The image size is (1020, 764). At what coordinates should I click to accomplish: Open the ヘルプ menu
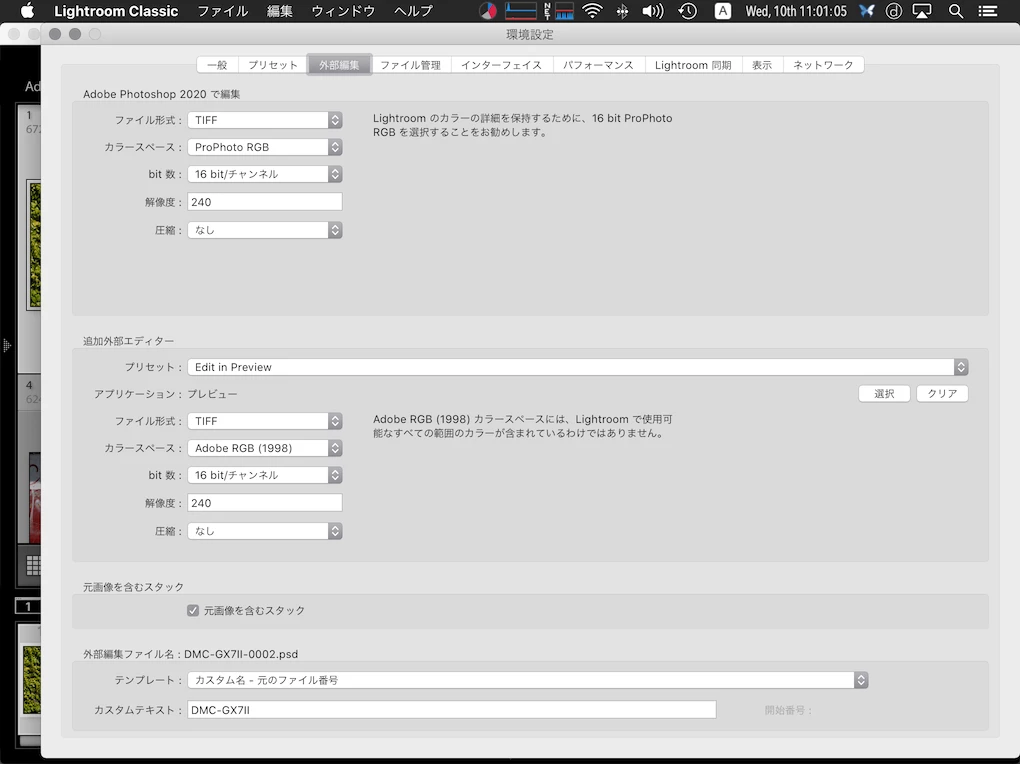(x=413, y=11)
